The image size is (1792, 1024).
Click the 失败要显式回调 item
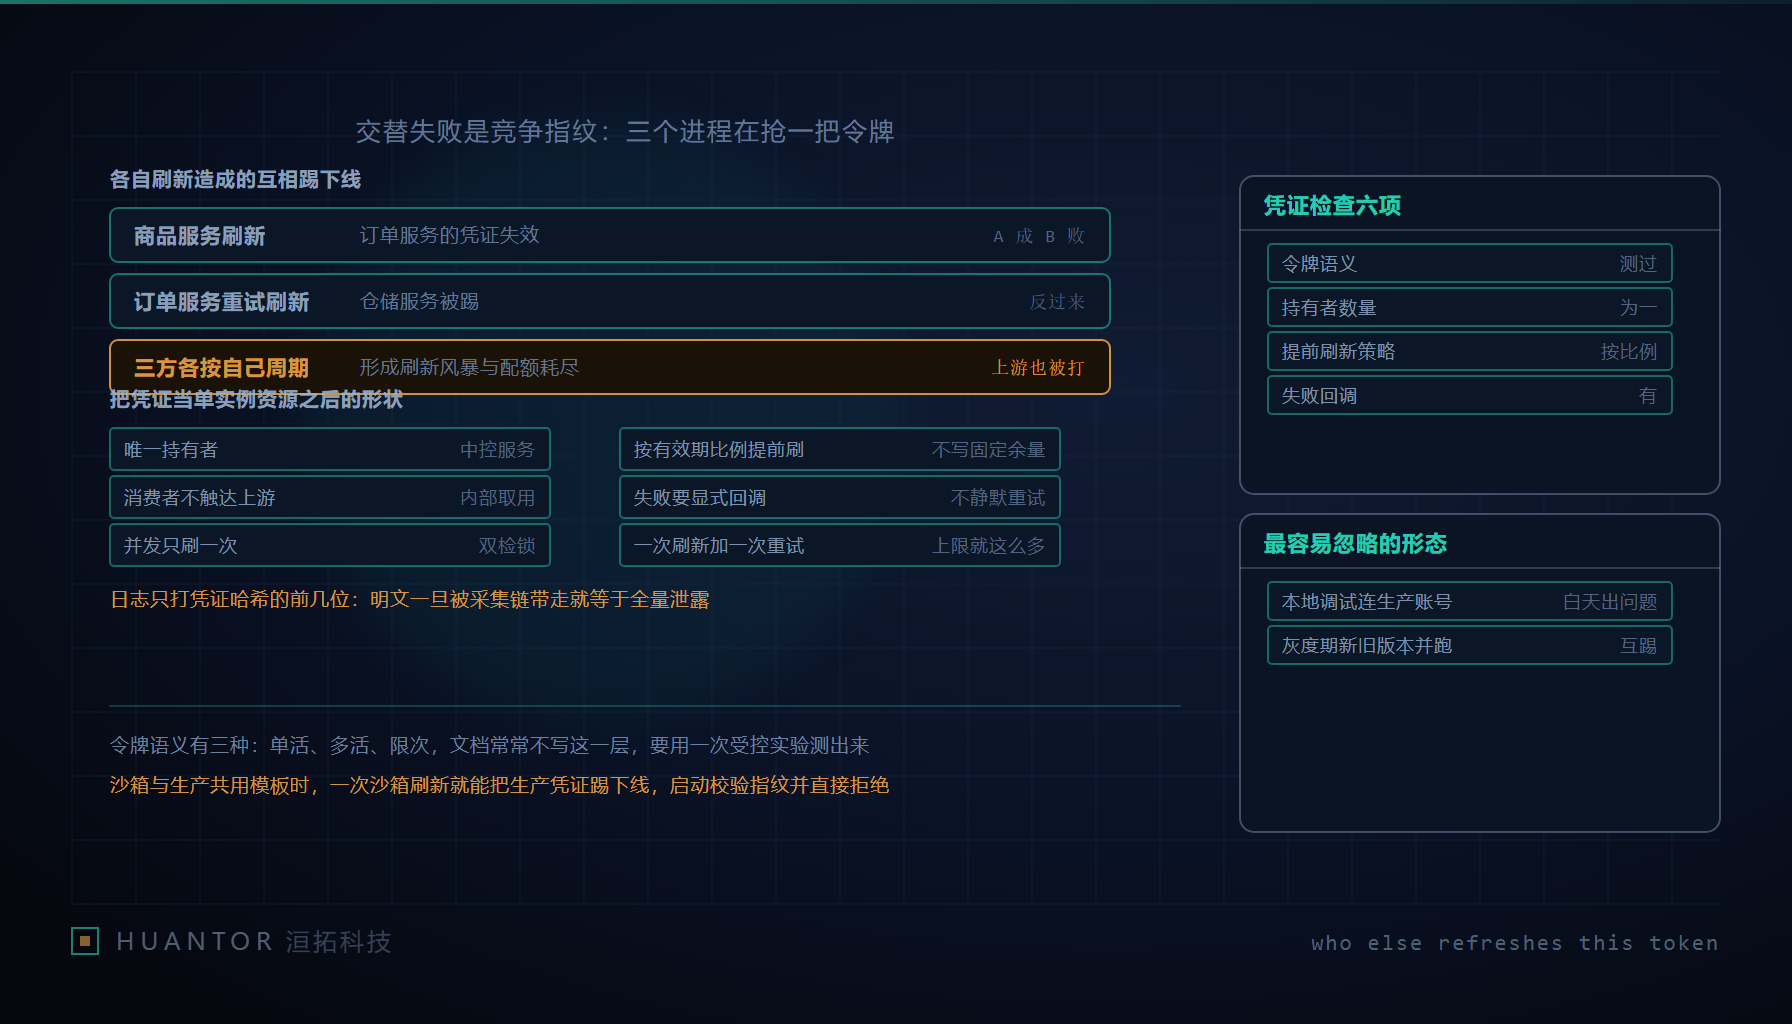point(840,497)
